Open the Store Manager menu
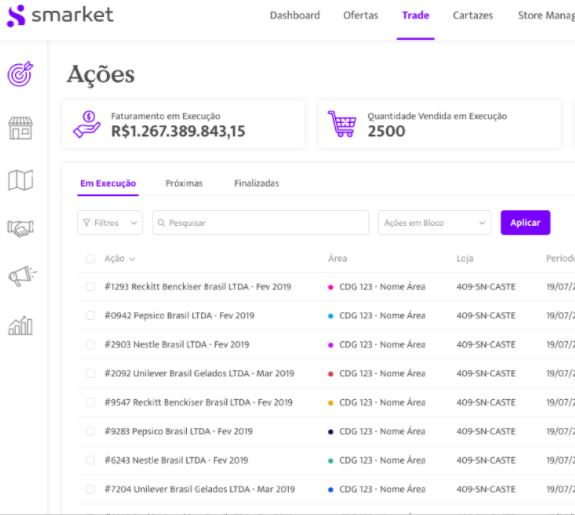This screenshot has width=575, height=515. click(546, 15)
